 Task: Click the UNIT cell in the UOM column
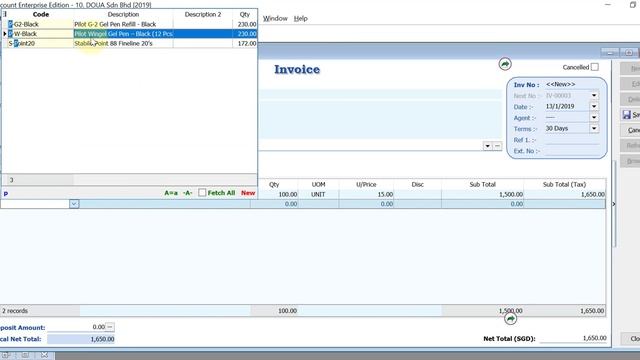pos(318,194)
